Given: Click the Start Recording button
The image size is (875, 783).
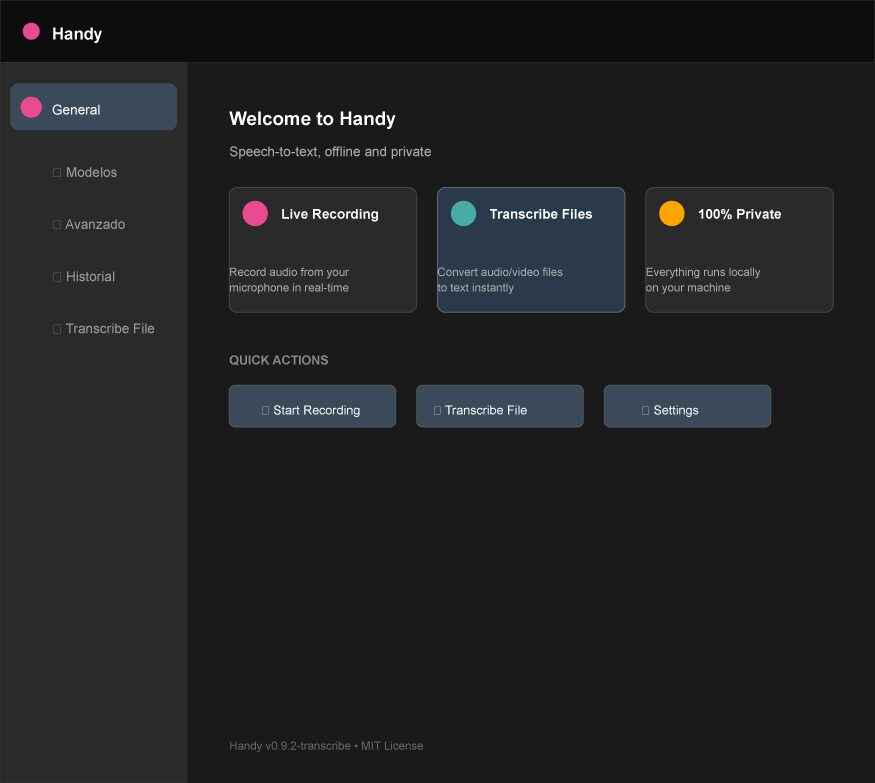Looking at the screenshot, I should pyautogui.click(x=312, y=406).
